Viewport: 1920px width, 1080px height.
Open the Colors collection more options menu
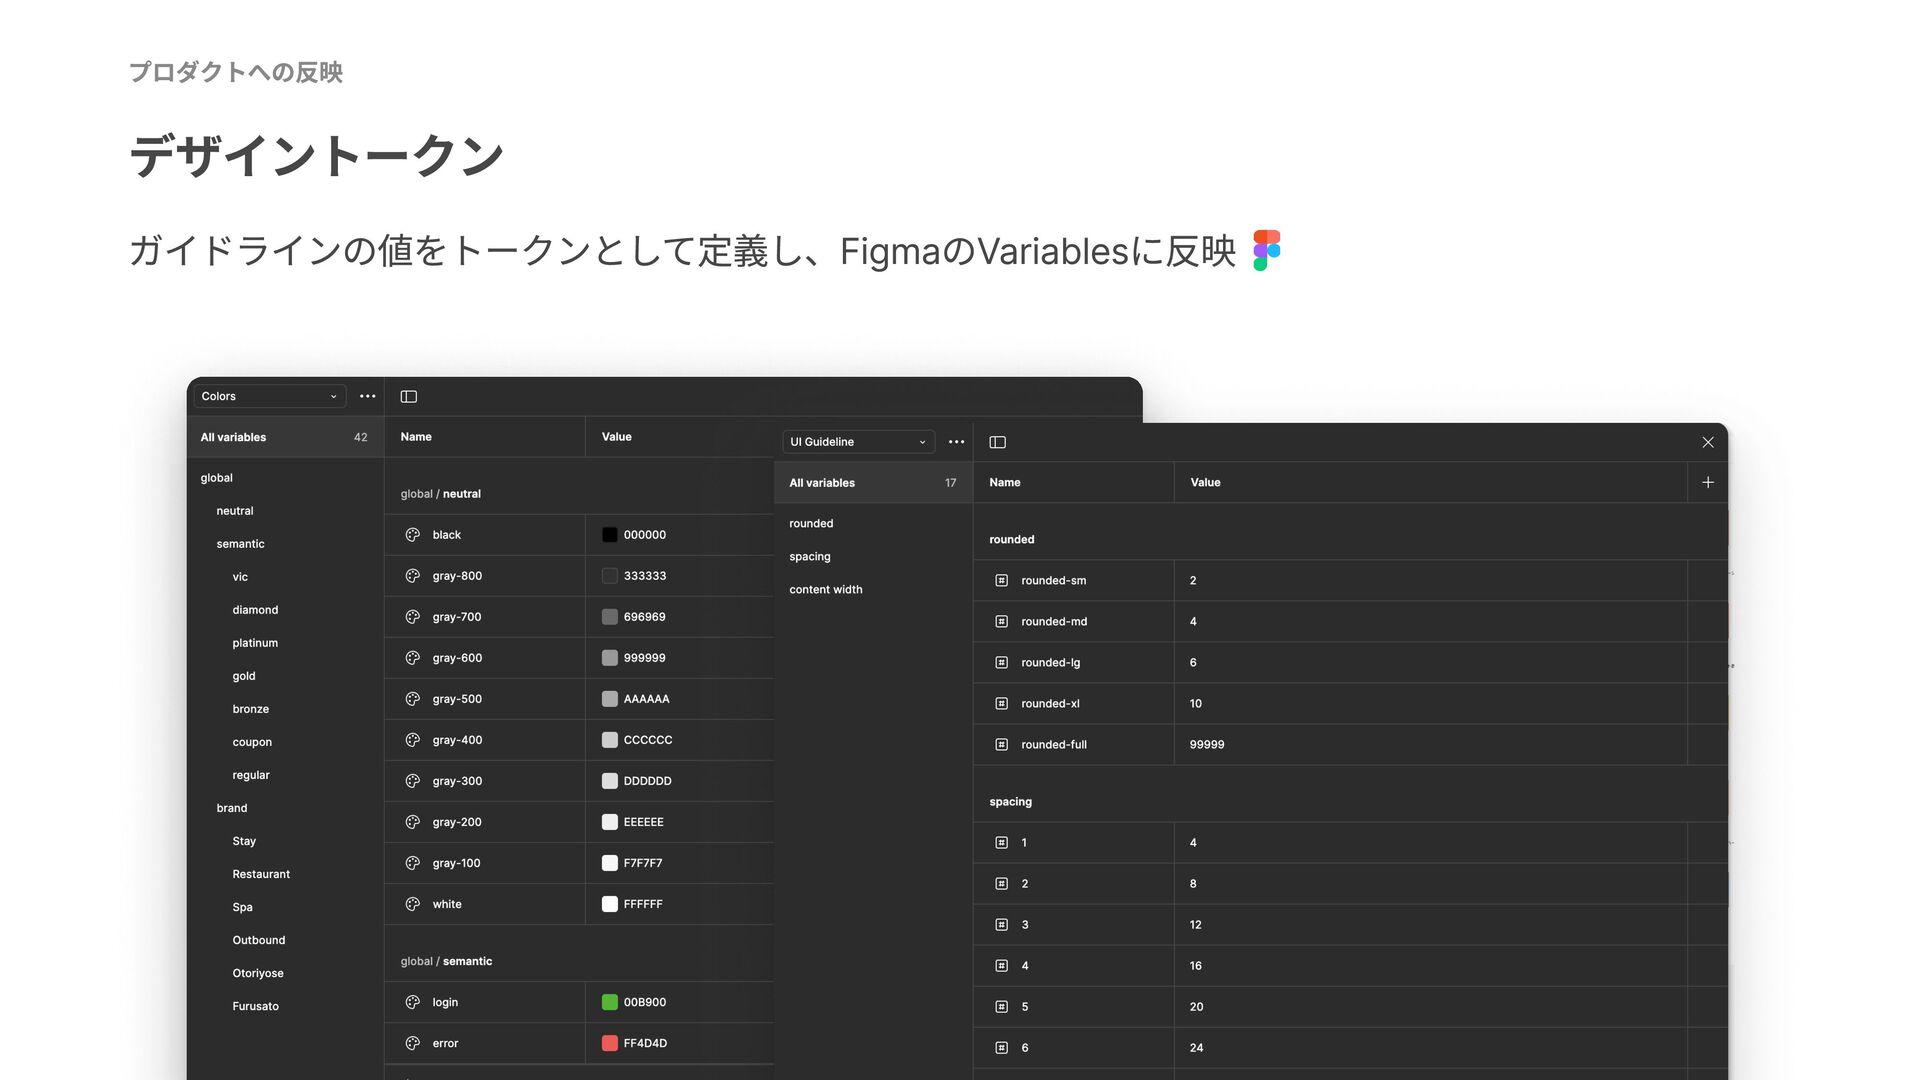pos(368,396)
